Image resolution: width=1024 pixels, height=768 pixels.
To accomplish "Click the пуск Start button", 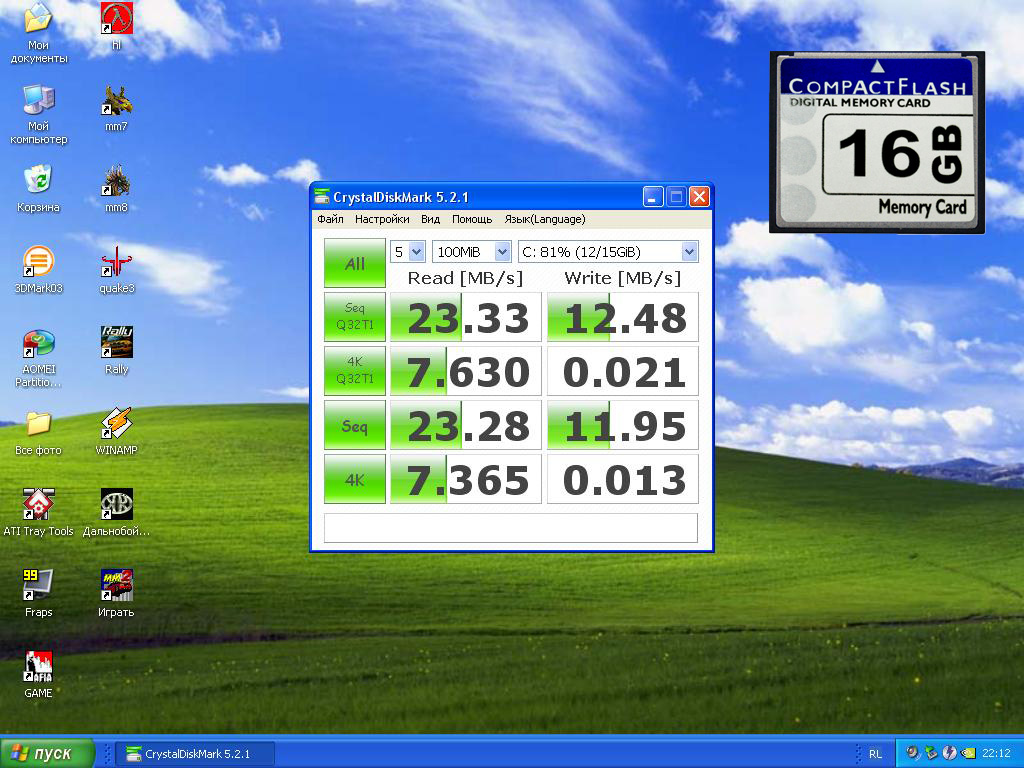I will coord(47,753).
